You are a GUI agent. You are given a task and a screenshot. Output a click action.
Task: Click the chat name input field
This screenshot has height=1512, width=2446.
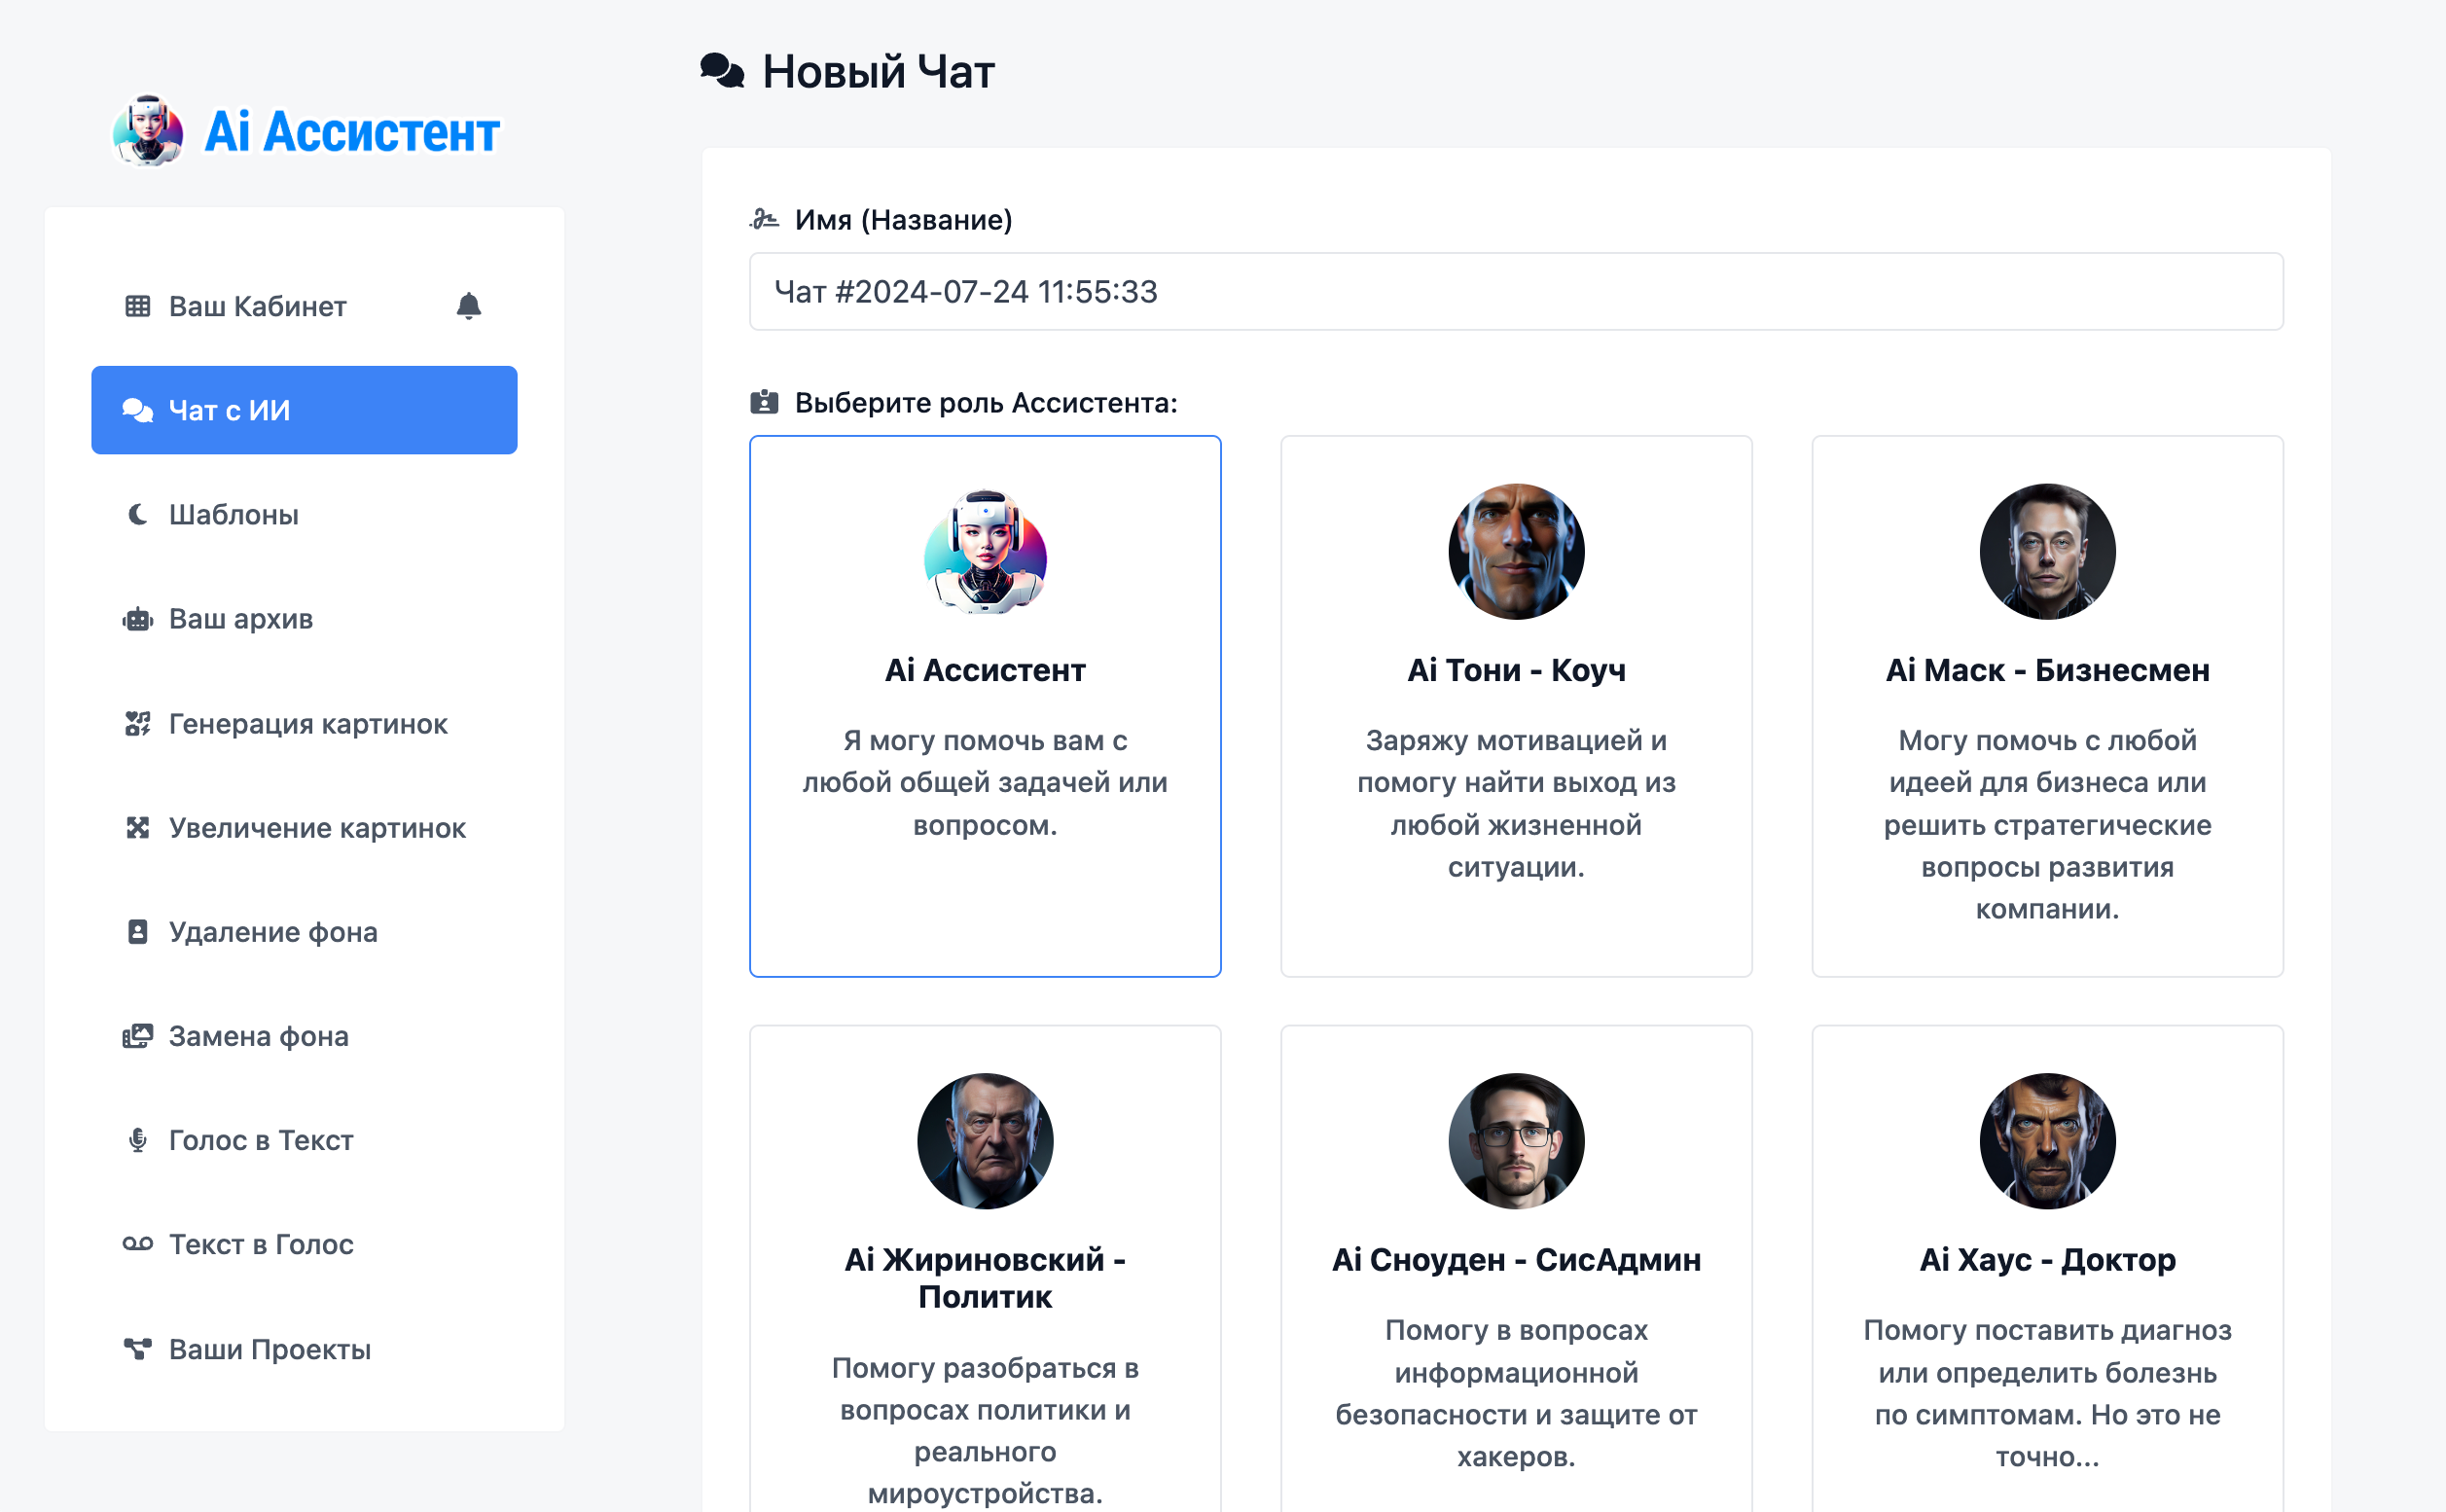click(1515, 291)
